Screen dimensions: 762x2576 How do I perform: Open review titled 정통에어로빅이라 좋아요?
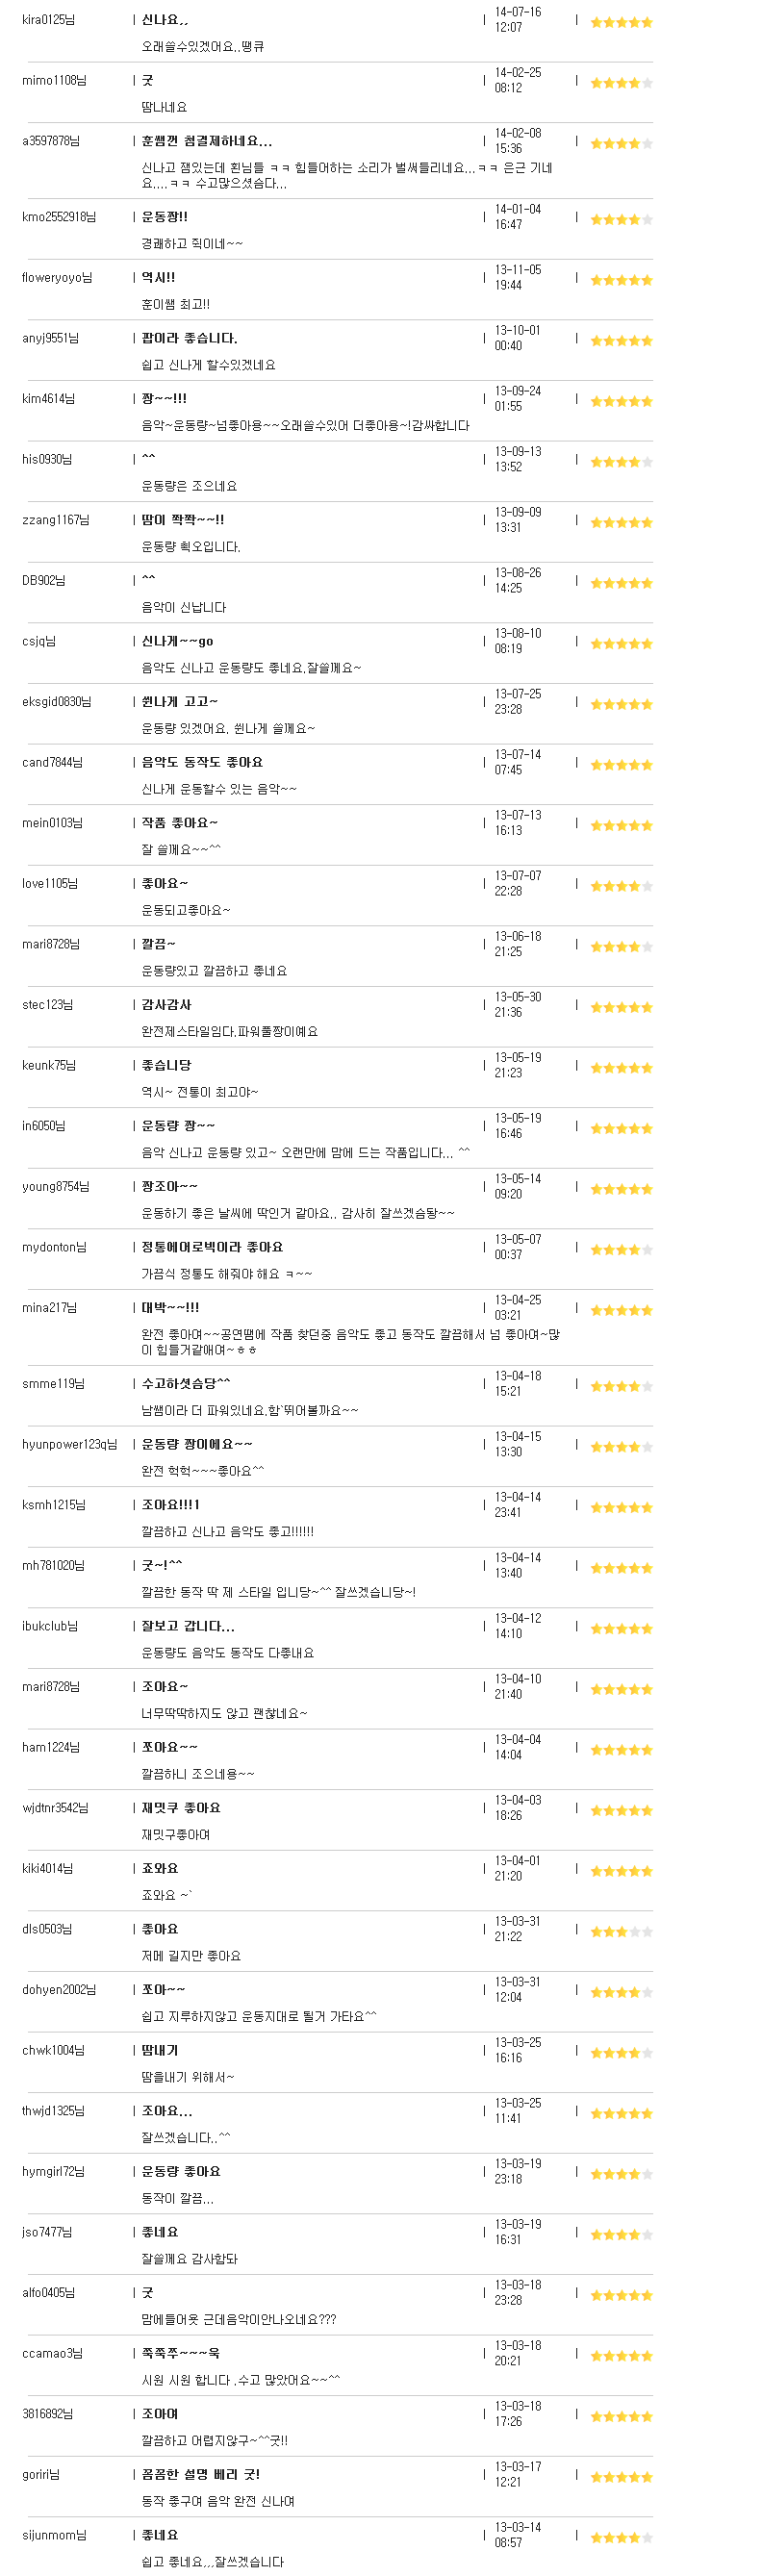click(212, 1247)
